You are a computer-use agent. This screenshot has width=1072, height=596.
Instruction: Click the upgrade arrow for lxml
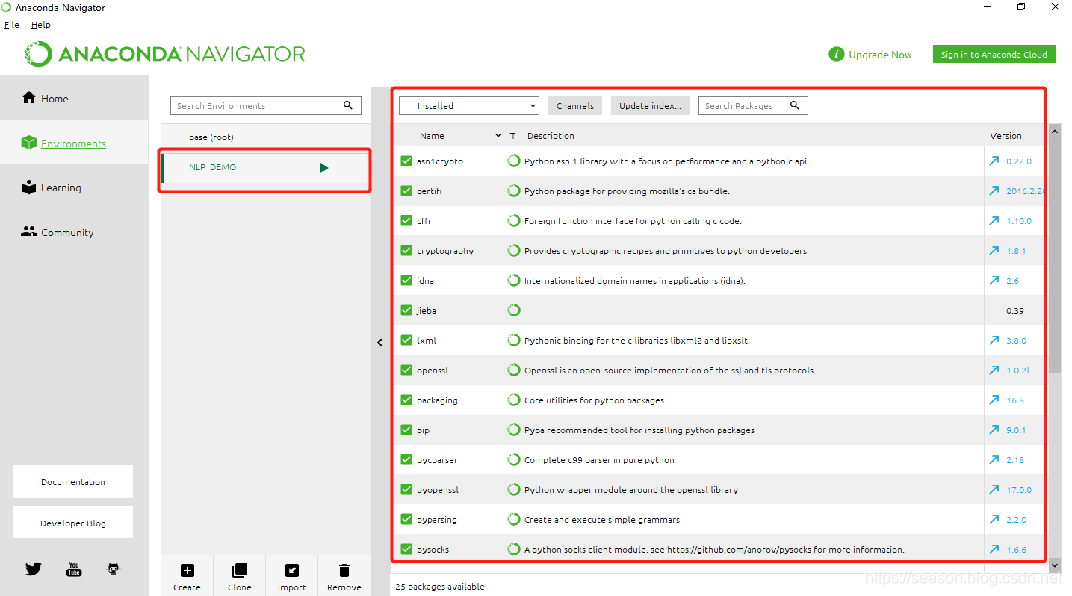point(994,340)
